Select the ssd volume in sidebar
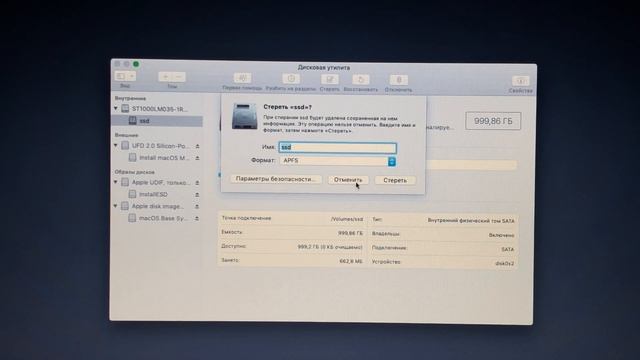The width and height of the screenshot is (640, 360). pos(157,121)
